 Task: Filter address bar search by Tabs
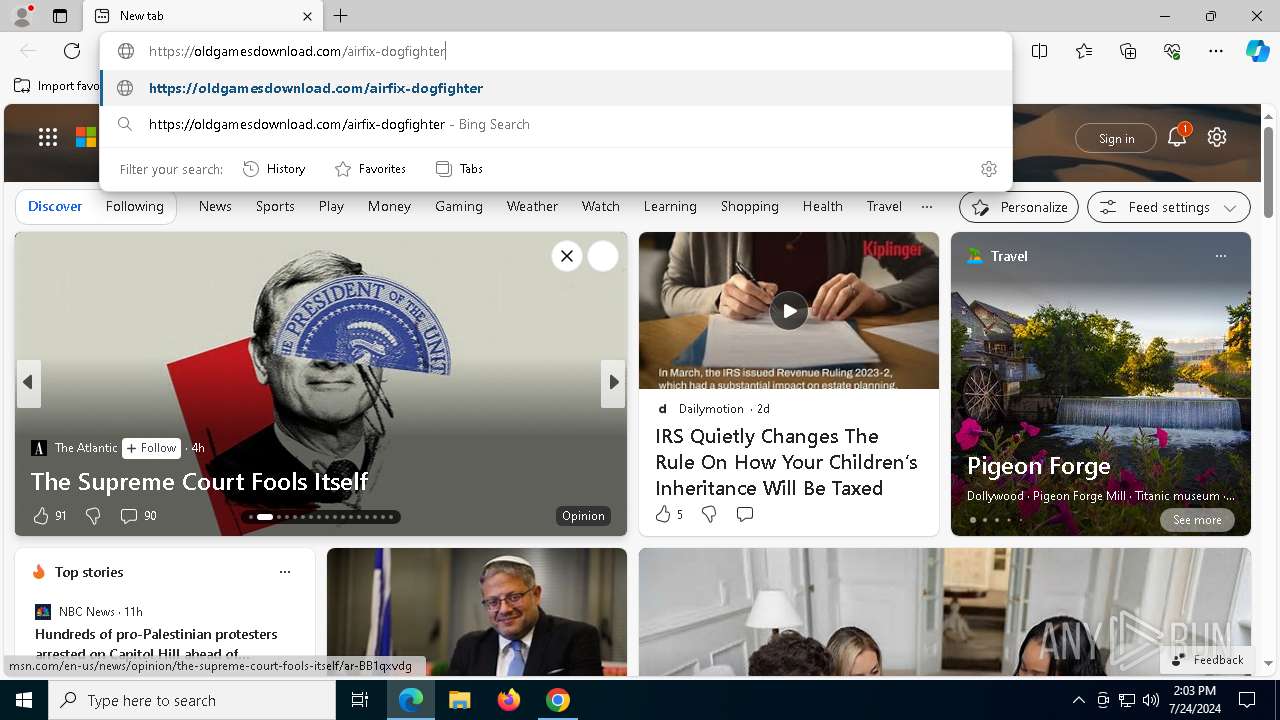pos(460,169)
